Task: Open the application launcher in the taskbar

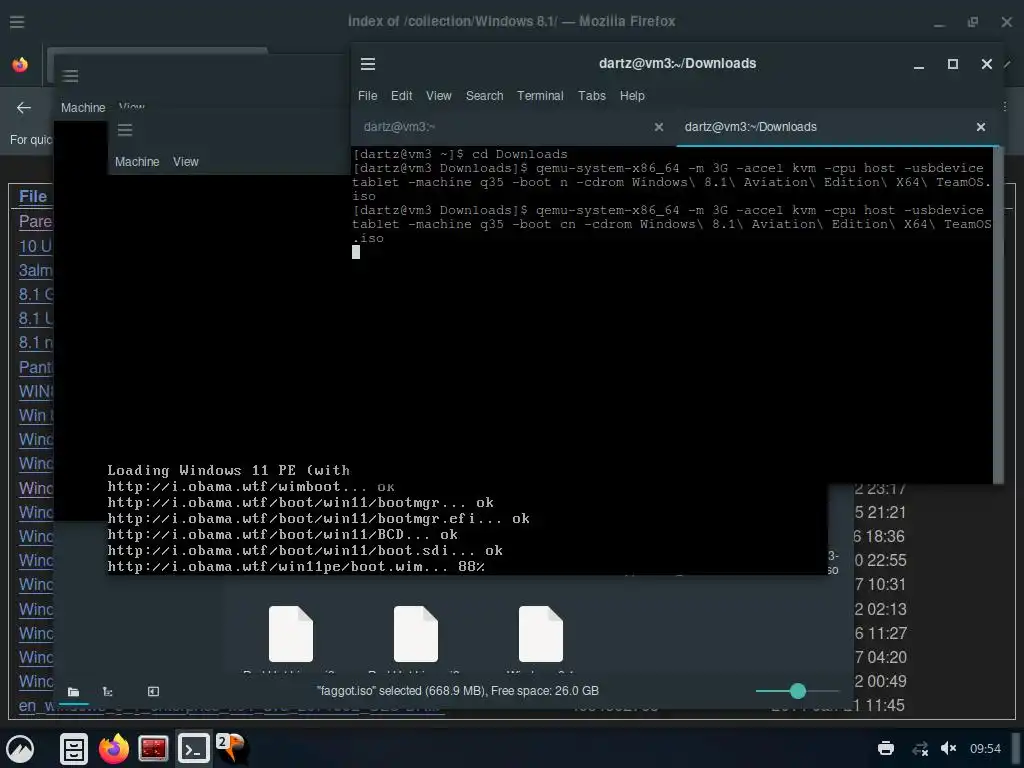Action: (x=20, y=748)
